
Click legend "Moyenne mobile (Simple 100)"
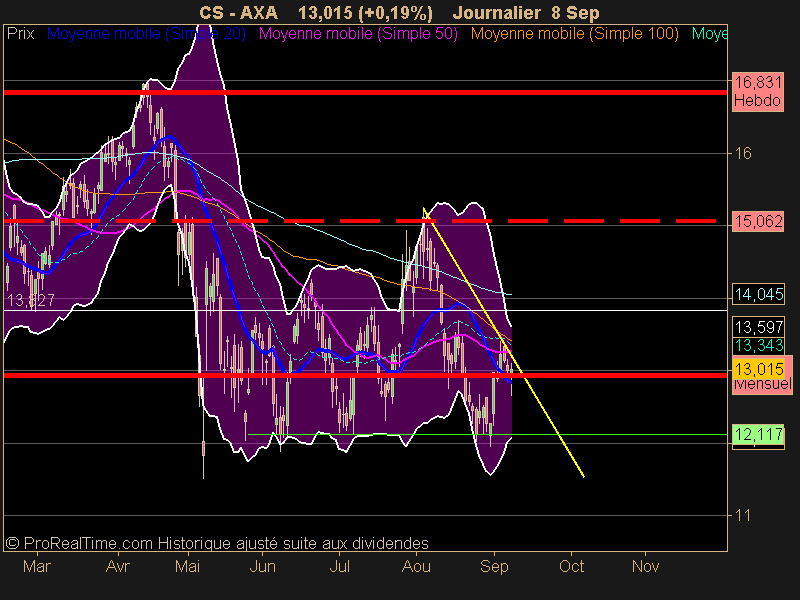[x=574, y=34]
